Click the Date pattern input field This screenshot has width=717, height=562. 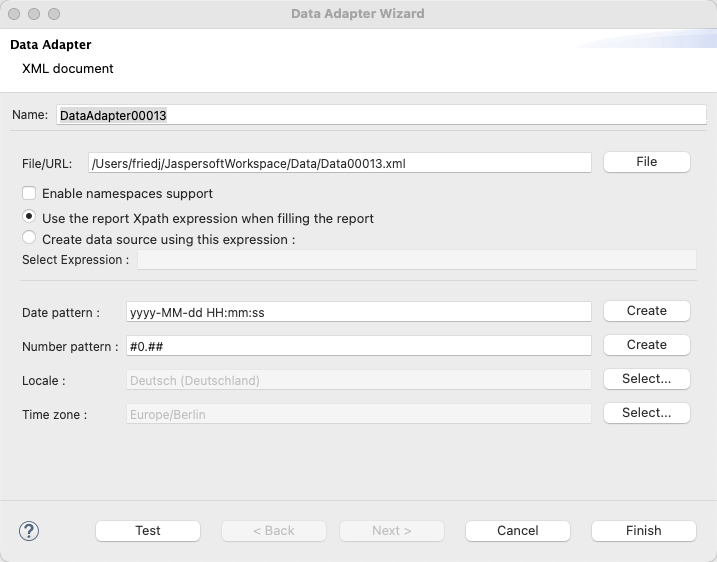[358, 312]
